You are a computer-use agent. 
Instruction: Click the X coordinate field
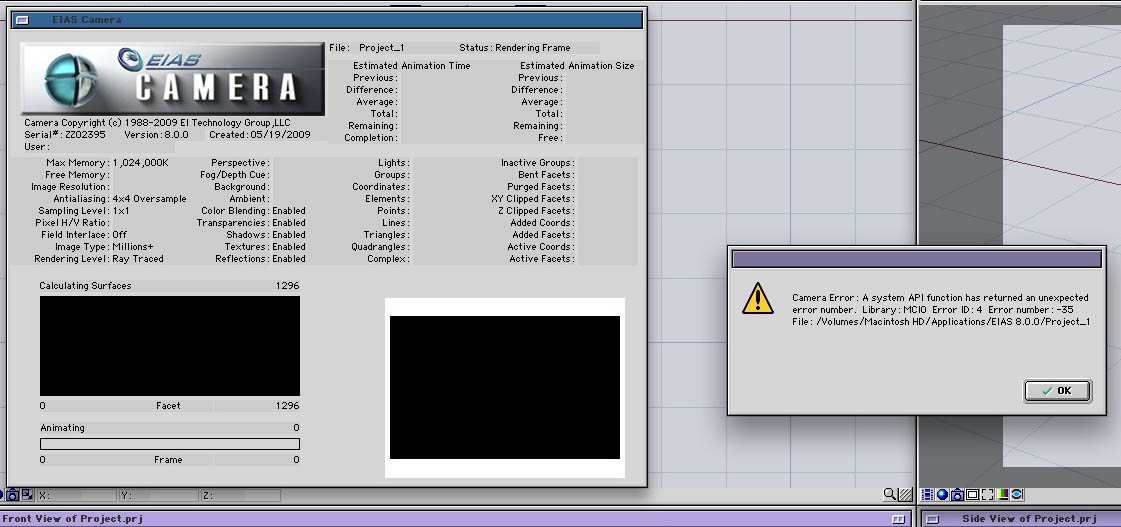(x=78, y=495)
